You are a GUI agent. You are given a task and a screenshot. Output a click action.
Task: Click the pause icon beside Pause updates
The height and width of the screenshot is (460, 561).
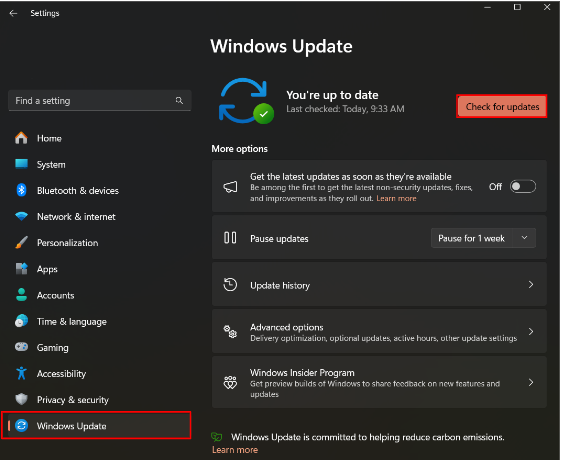click(x=230, y=238)
